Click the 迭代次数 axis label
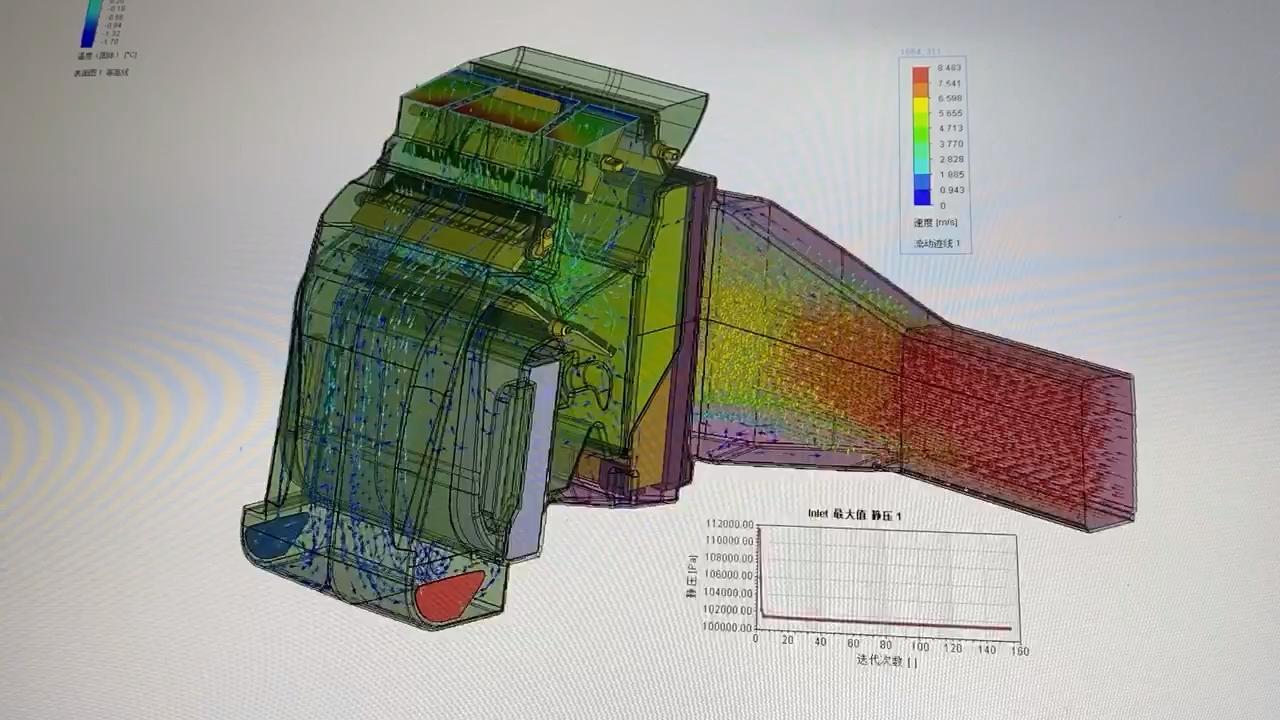Image resolution: width=1280 pixels, height=720 pixels. [886, 660]
